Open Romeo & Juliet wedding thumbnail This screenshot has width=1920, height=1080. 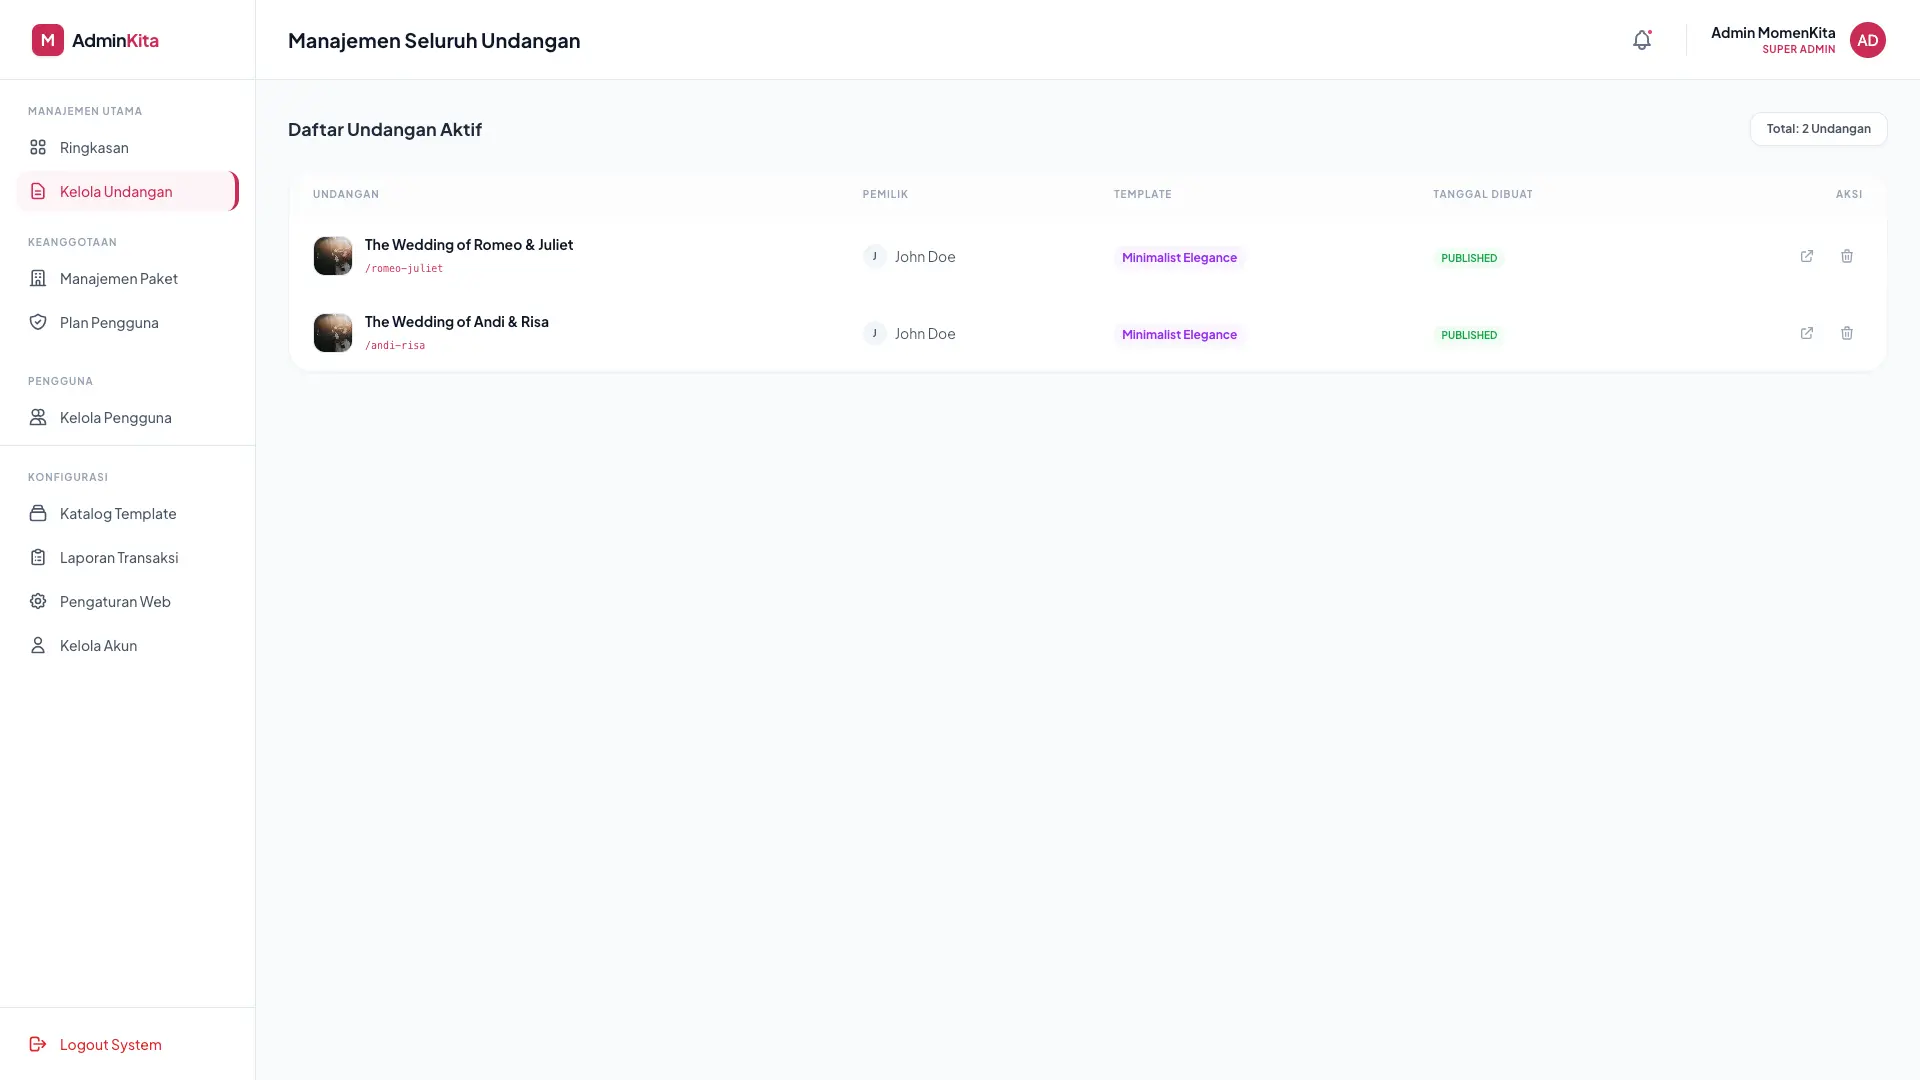333,256
